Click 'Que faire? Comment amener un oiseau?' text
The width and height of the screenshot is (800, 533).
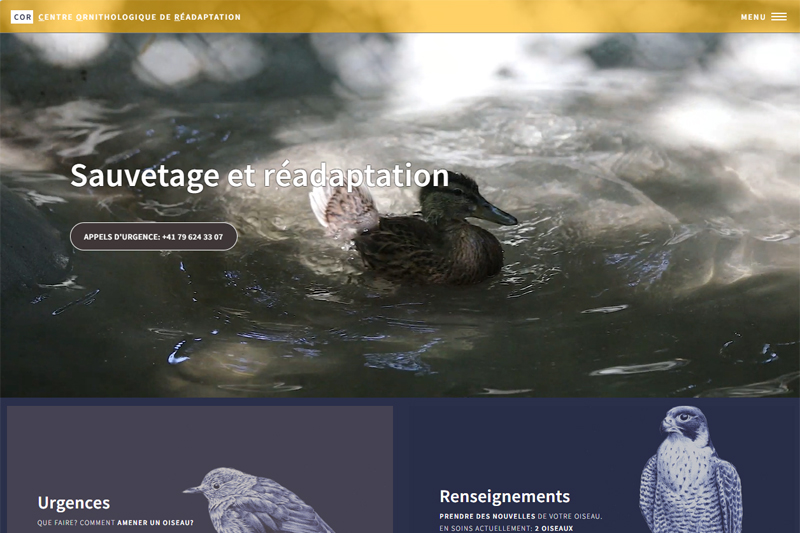(115, 523)
